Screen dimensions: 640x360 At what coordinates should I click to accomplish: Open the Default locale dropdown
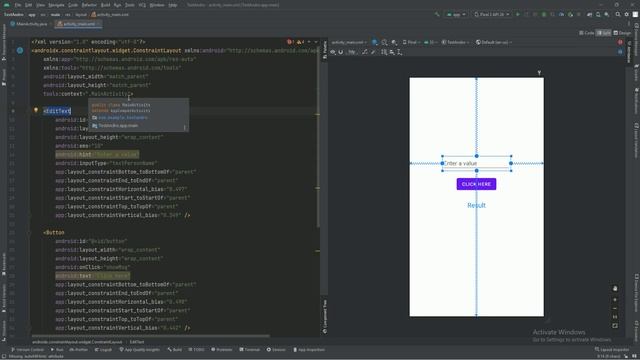pyautogui.click(x=494, y=42)
